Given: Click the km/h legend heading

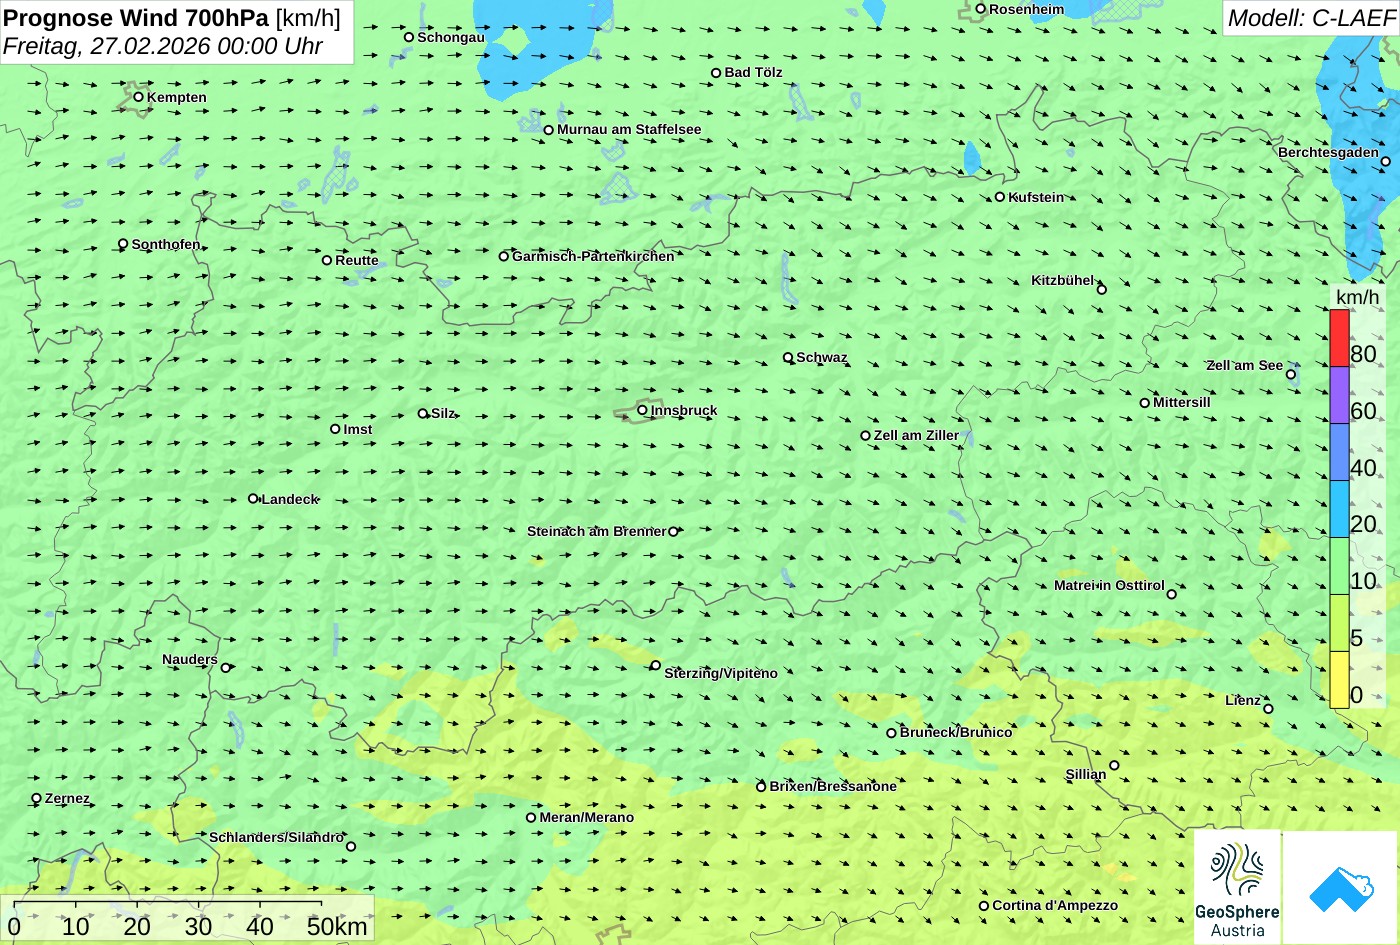Looking at the screenshot, I should pos(1357,297).
